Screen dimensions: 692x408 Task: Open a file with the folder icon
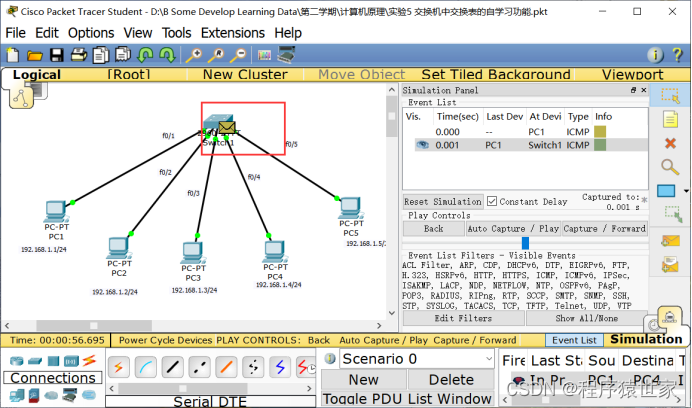34,55
